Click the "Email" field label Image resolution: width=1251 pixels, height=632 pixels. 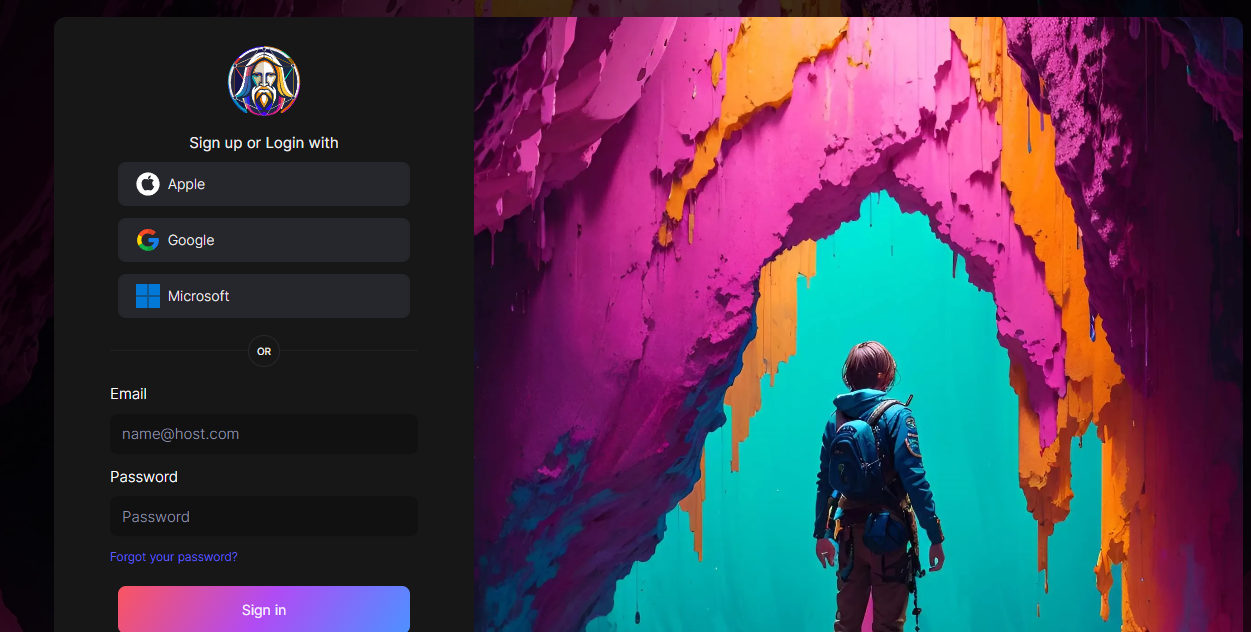click(128, 394)
